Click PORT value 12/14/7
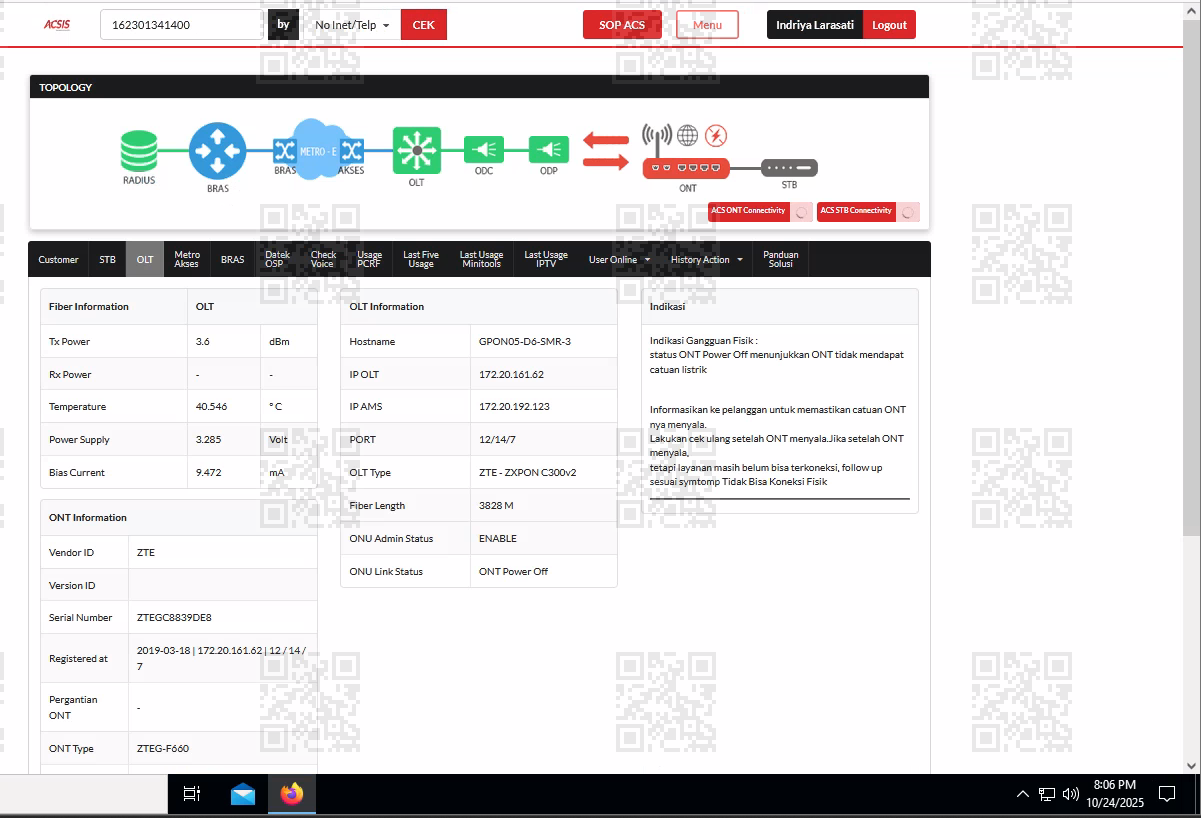 497,440
